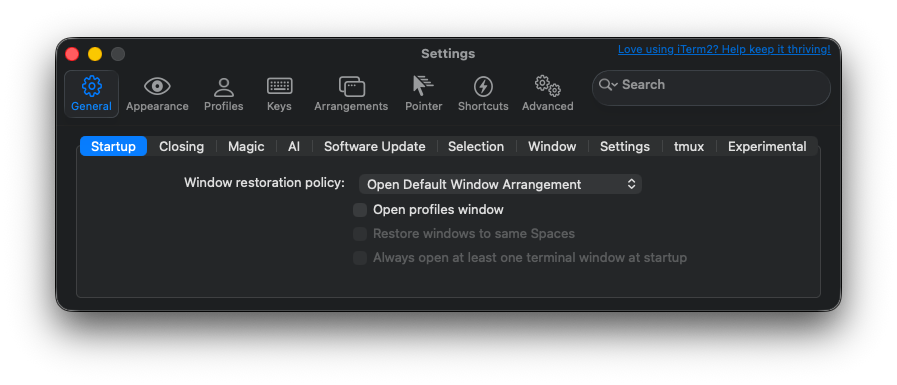897x385 pixels.
Task: Close the Settings window
Action: point(72,54)
